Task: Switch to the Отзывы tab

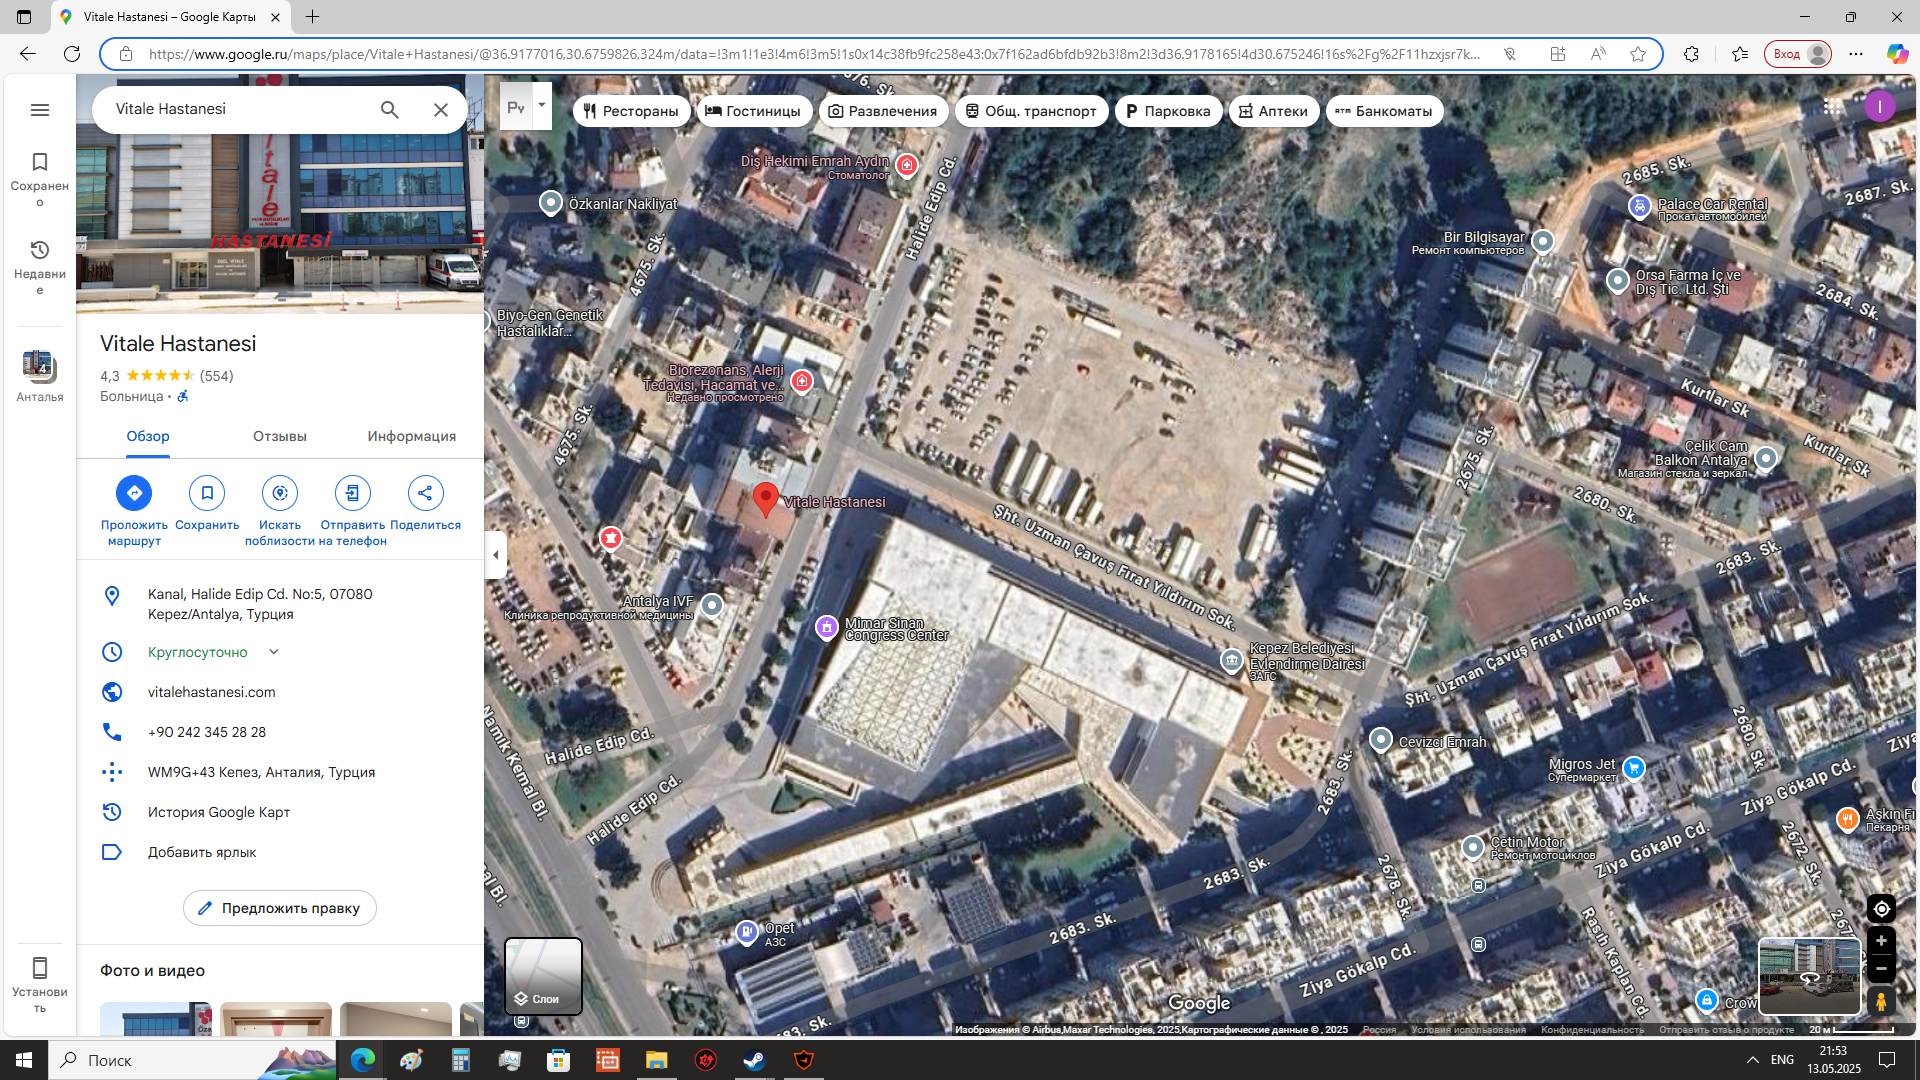Action: point(280,436)
